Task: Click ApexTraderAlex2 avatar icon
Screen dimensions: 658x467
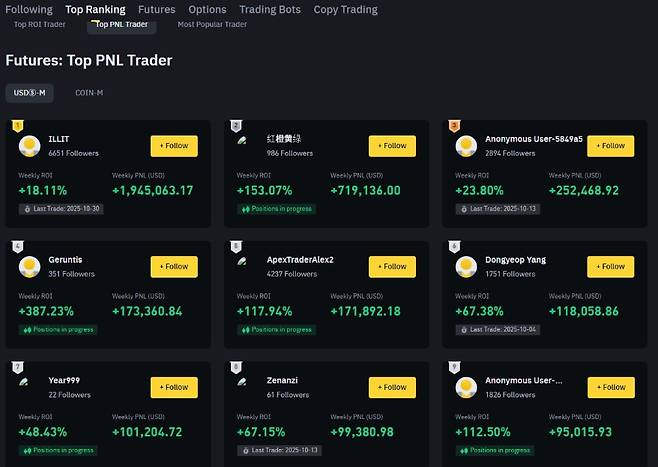Action: coord(243,262)
